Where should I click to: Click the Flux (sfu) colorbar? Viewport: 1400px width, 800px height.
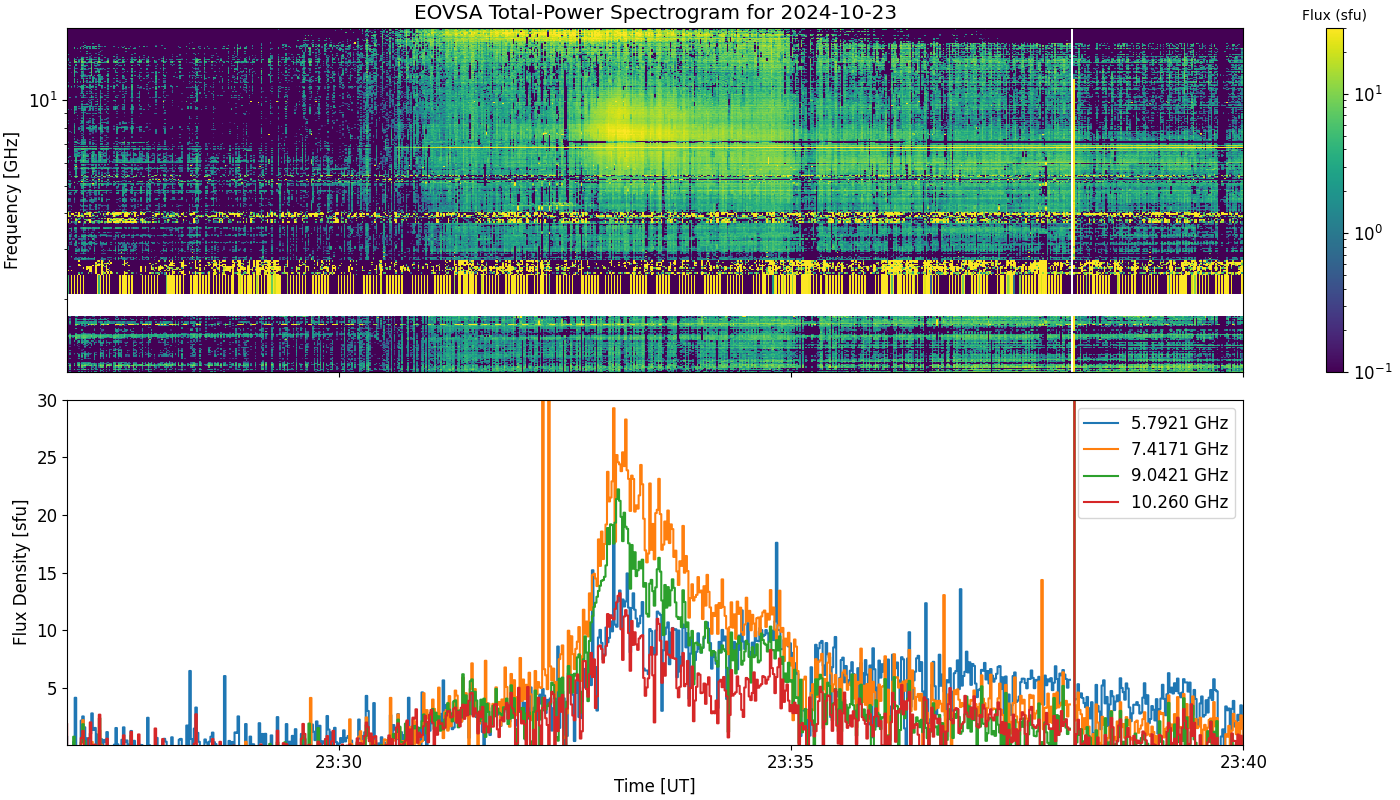point(1335,200)
